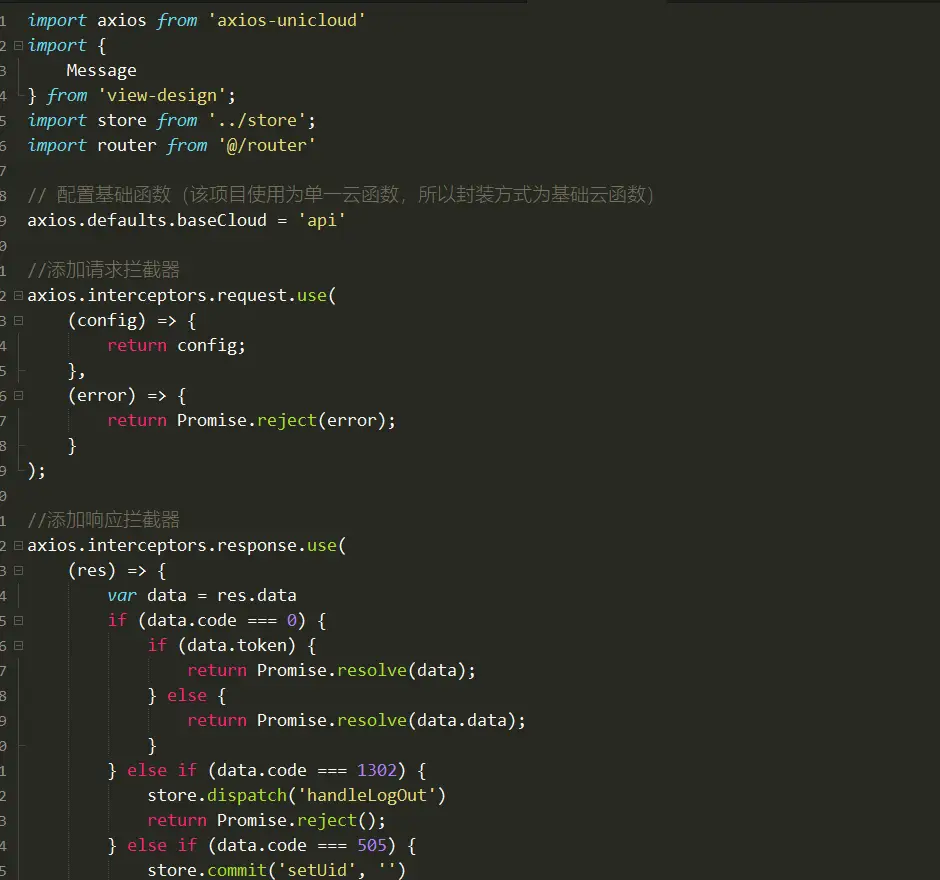Image resolution: width=940 pixels, height=880 pixels.
Task: Click the router identifier after import
Action: pos(126,146)
